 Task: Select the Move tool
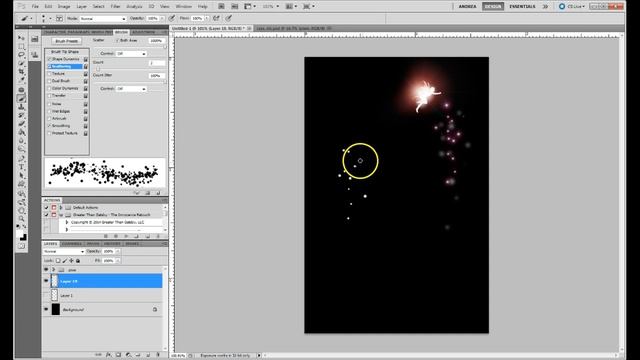[21, 38]
